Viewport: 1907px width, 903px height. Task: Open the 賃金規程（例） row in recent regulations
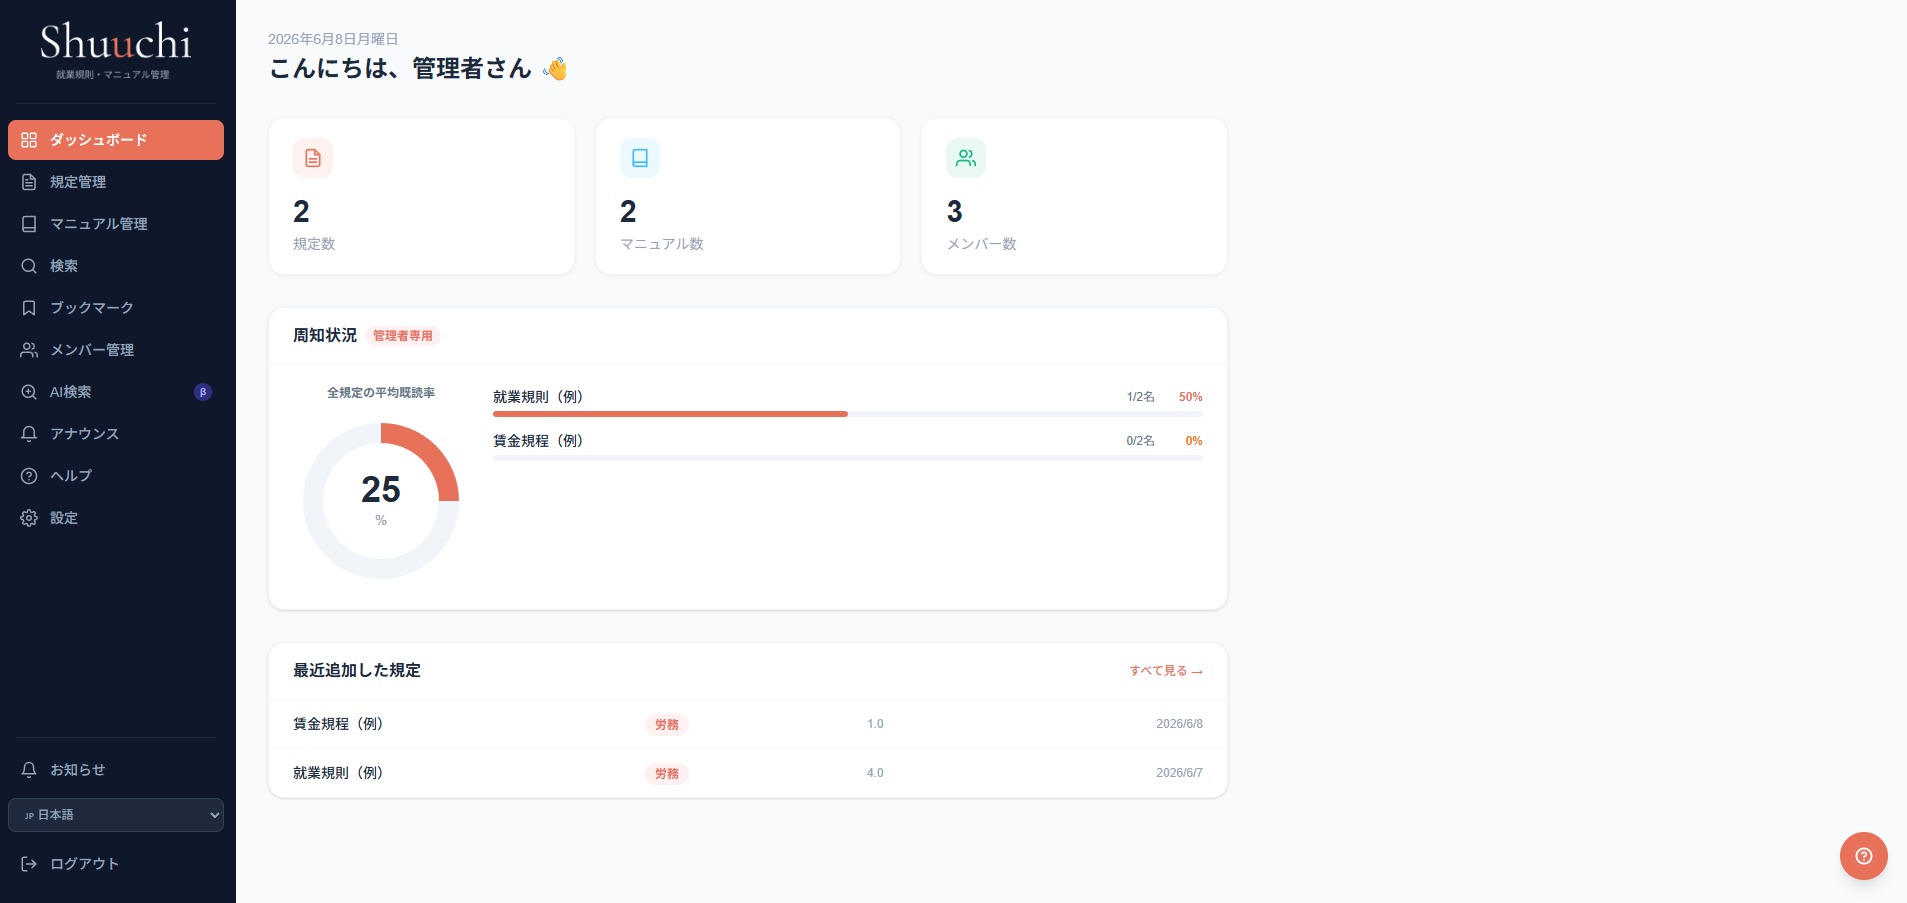point(748,724)
